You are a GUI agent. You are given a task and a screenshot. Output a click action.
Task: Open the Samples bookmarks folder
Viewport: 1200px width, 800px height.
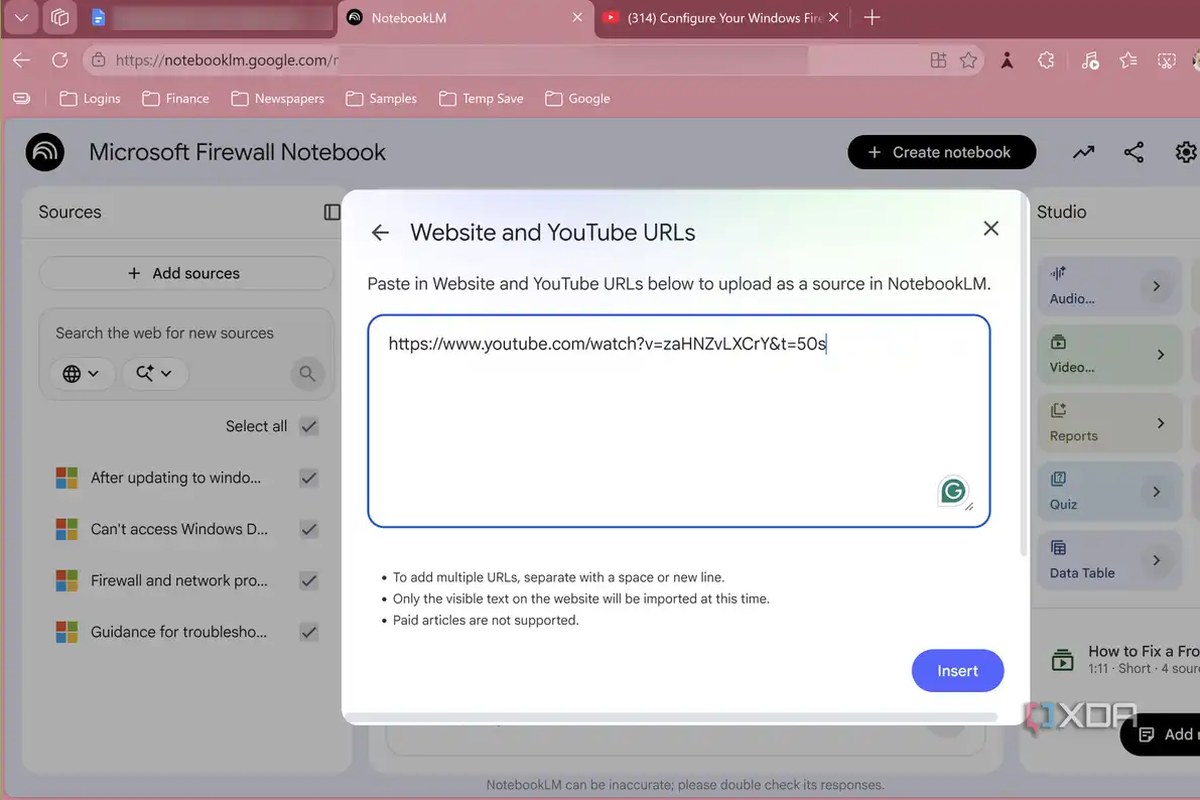click(x=381, y=98)
